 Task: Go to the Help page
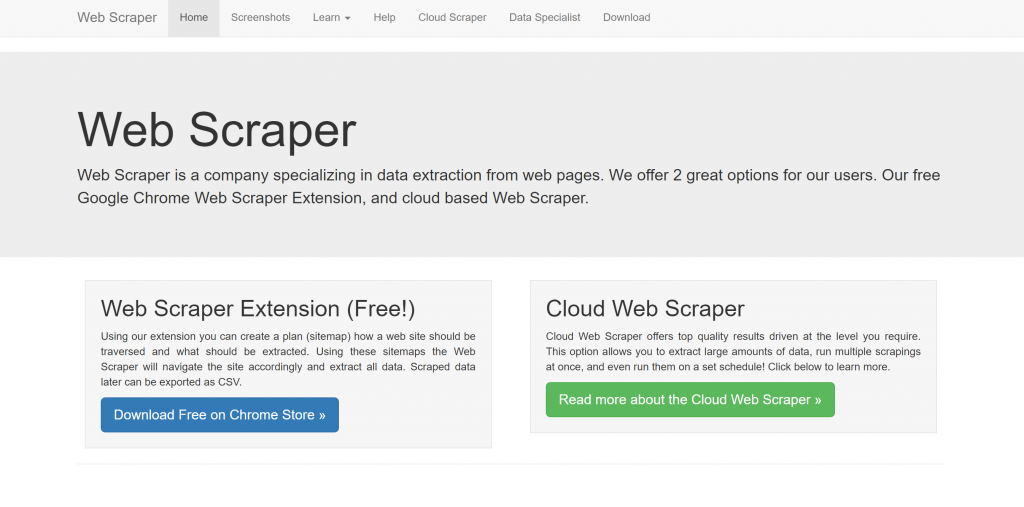point(384,18)
